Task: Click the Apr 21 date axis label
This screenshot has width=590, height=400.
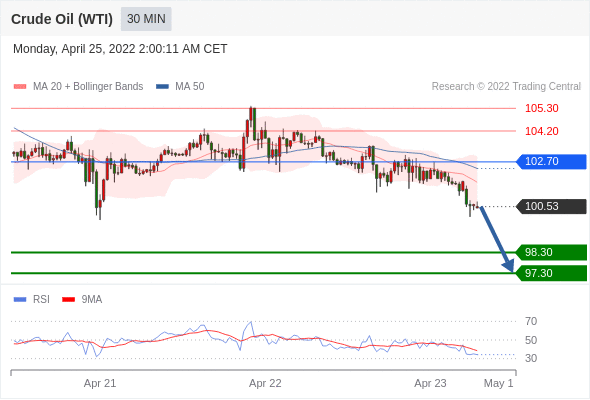Action: click(100, 383)
